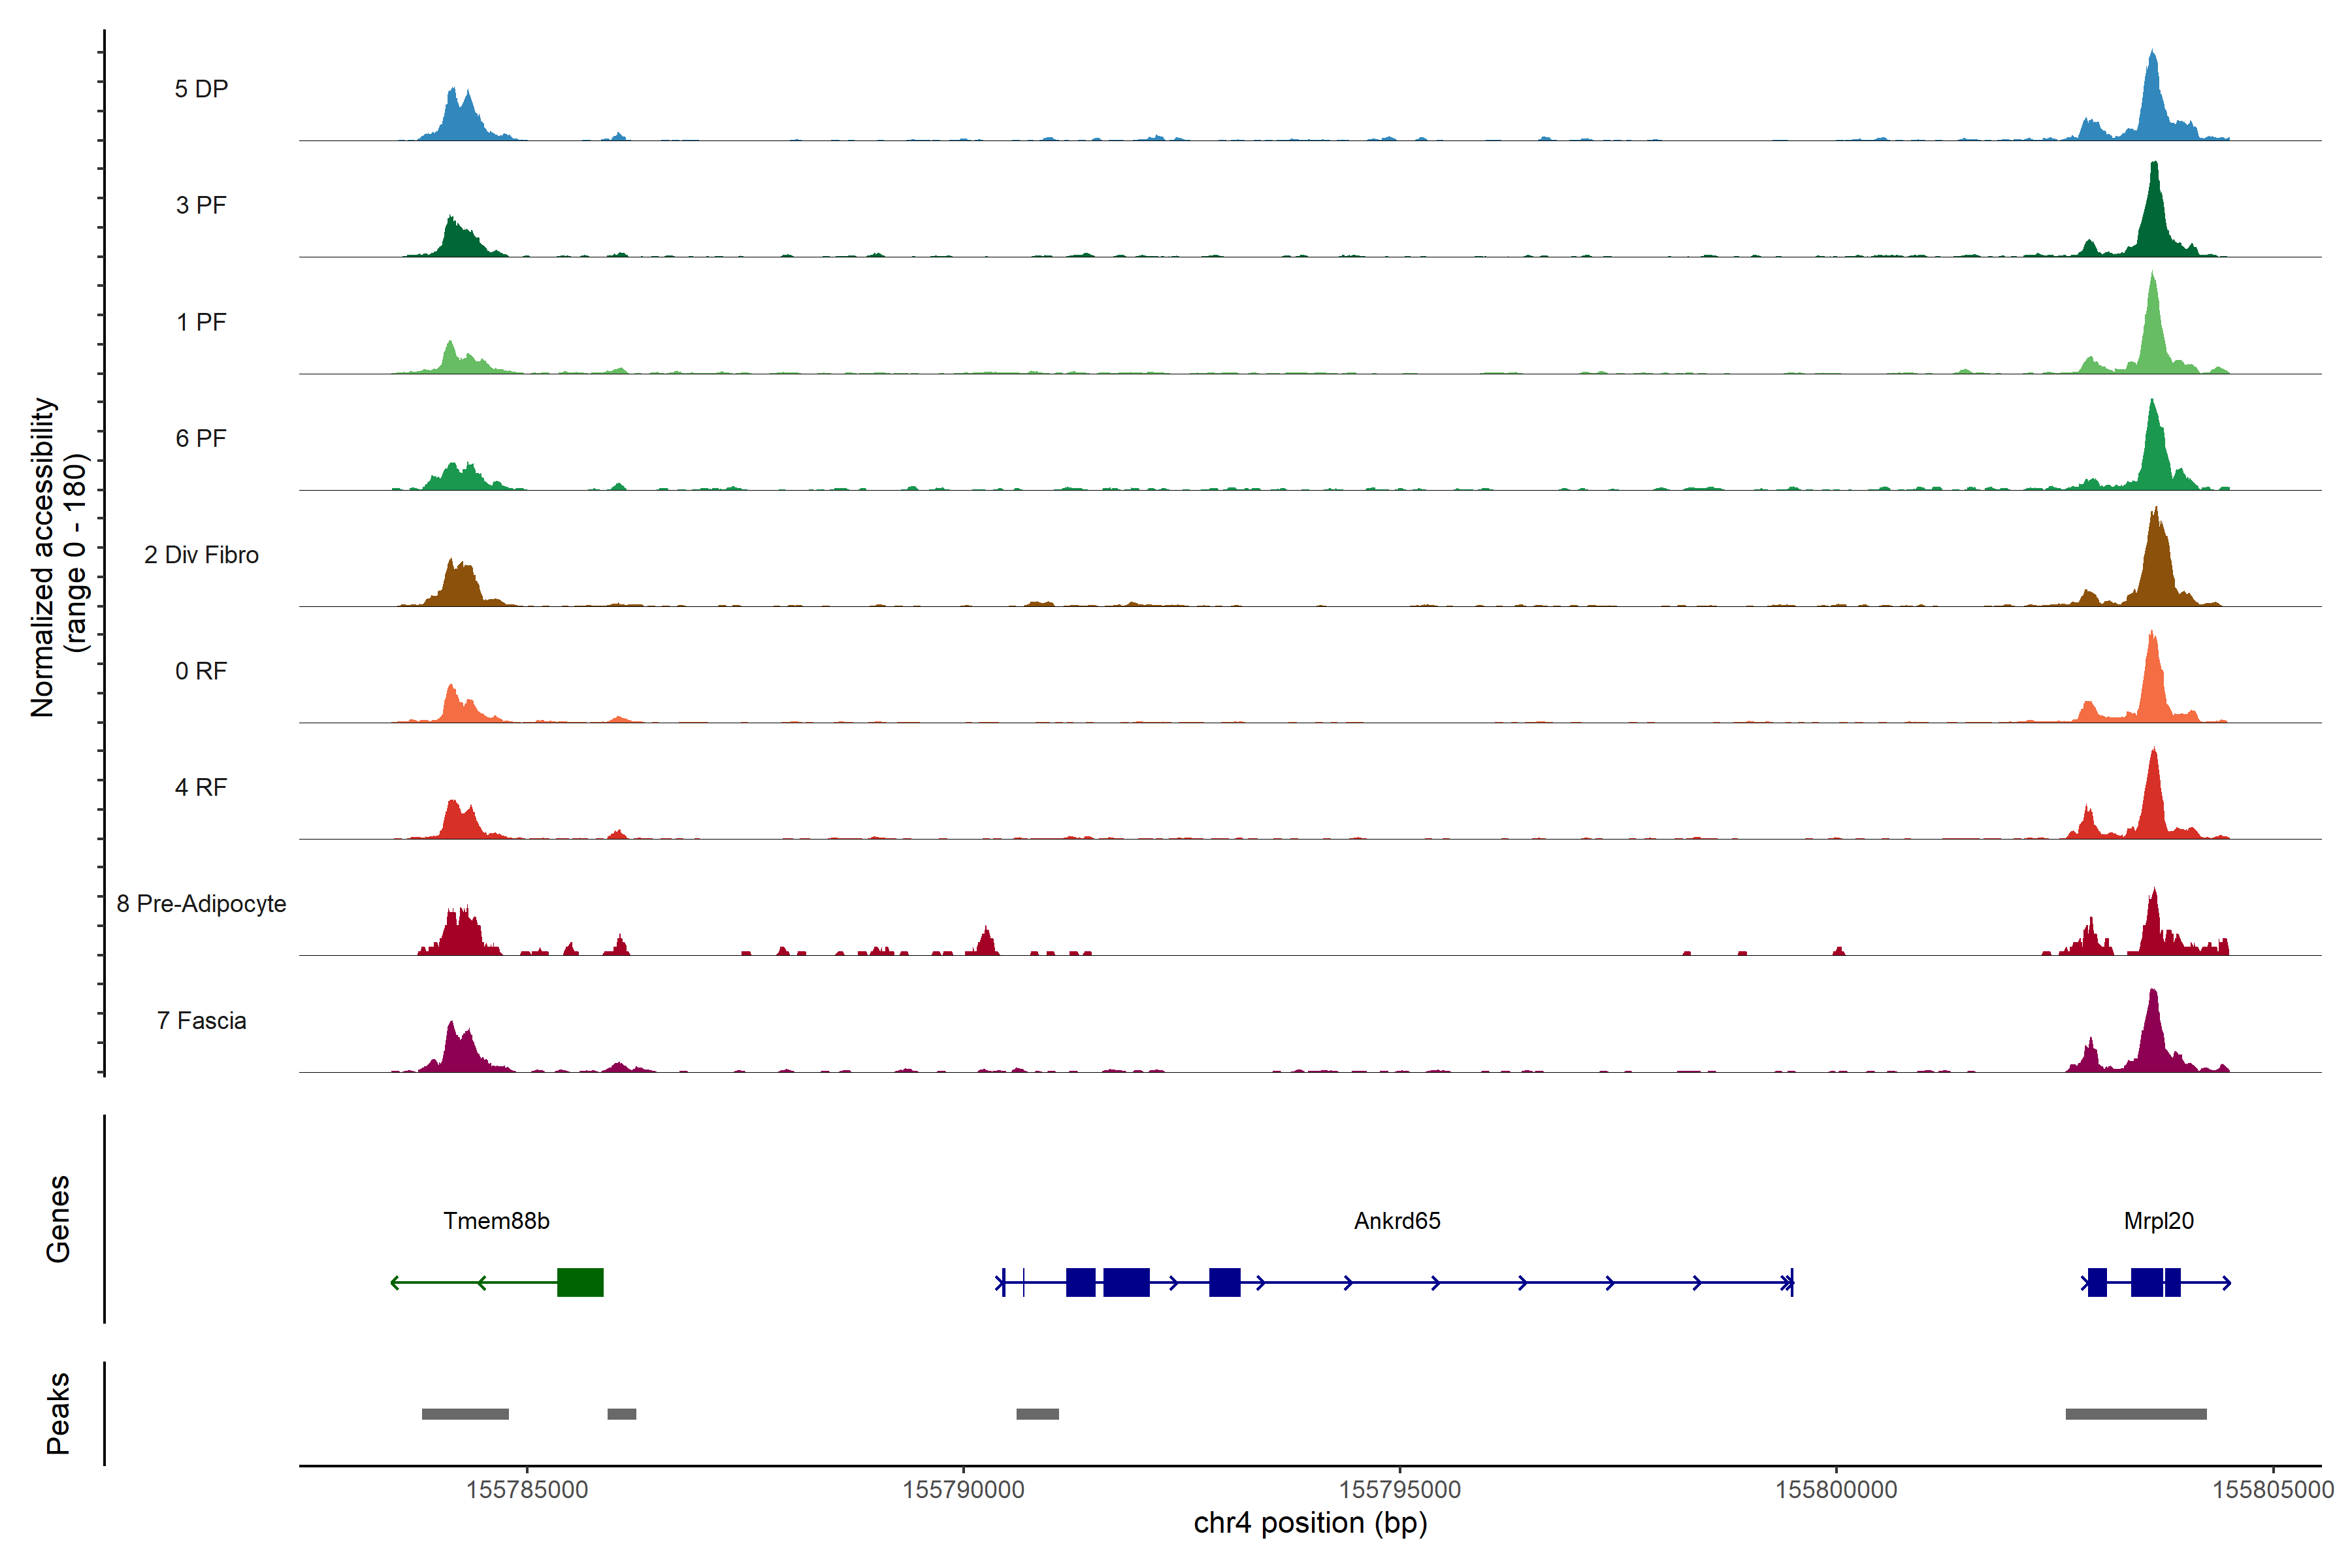This screenshot has height=1568, width=2352.
Task: Click the Tmem88b gene label
Action: coord(496,1221)
